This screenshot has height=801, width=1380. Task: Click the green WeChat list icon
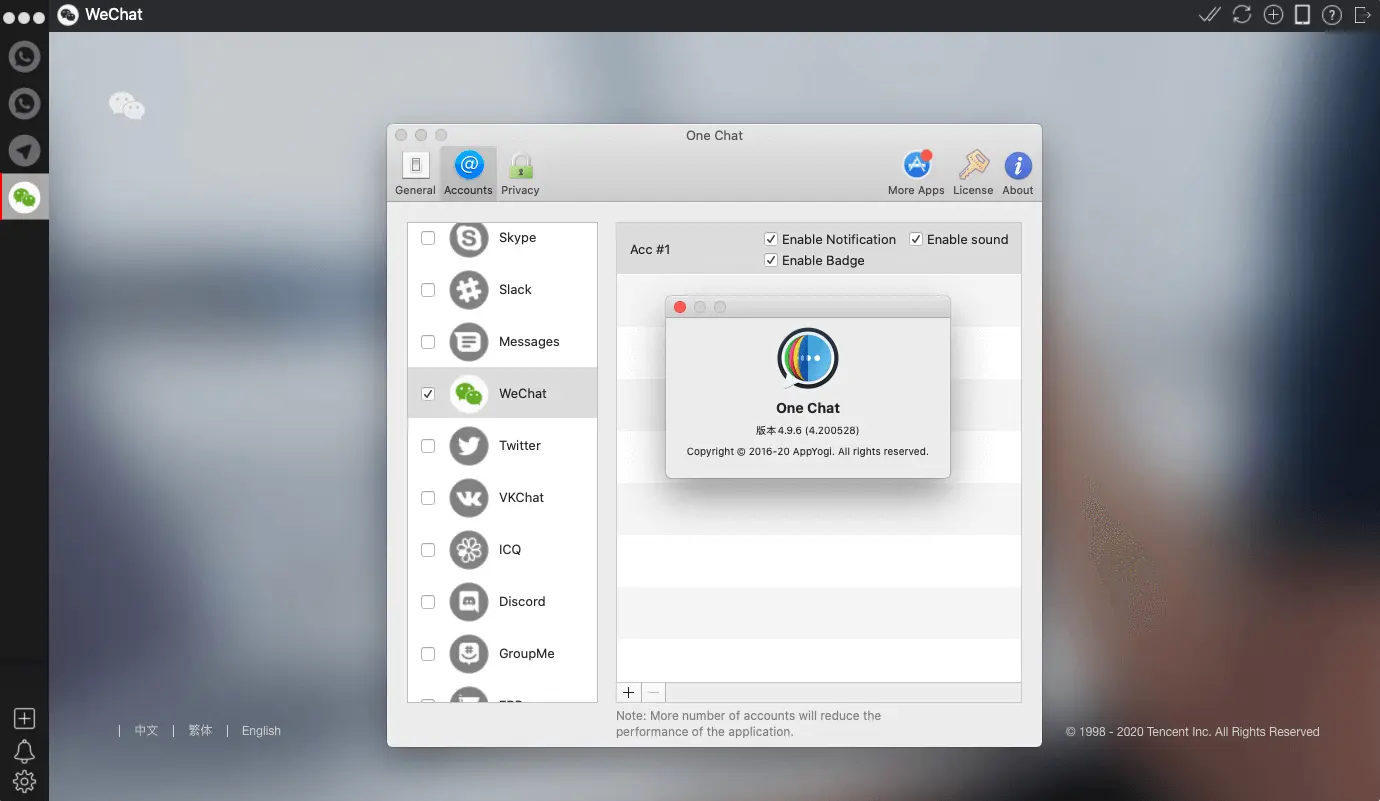pyautogui.click(x=468, y=394)
